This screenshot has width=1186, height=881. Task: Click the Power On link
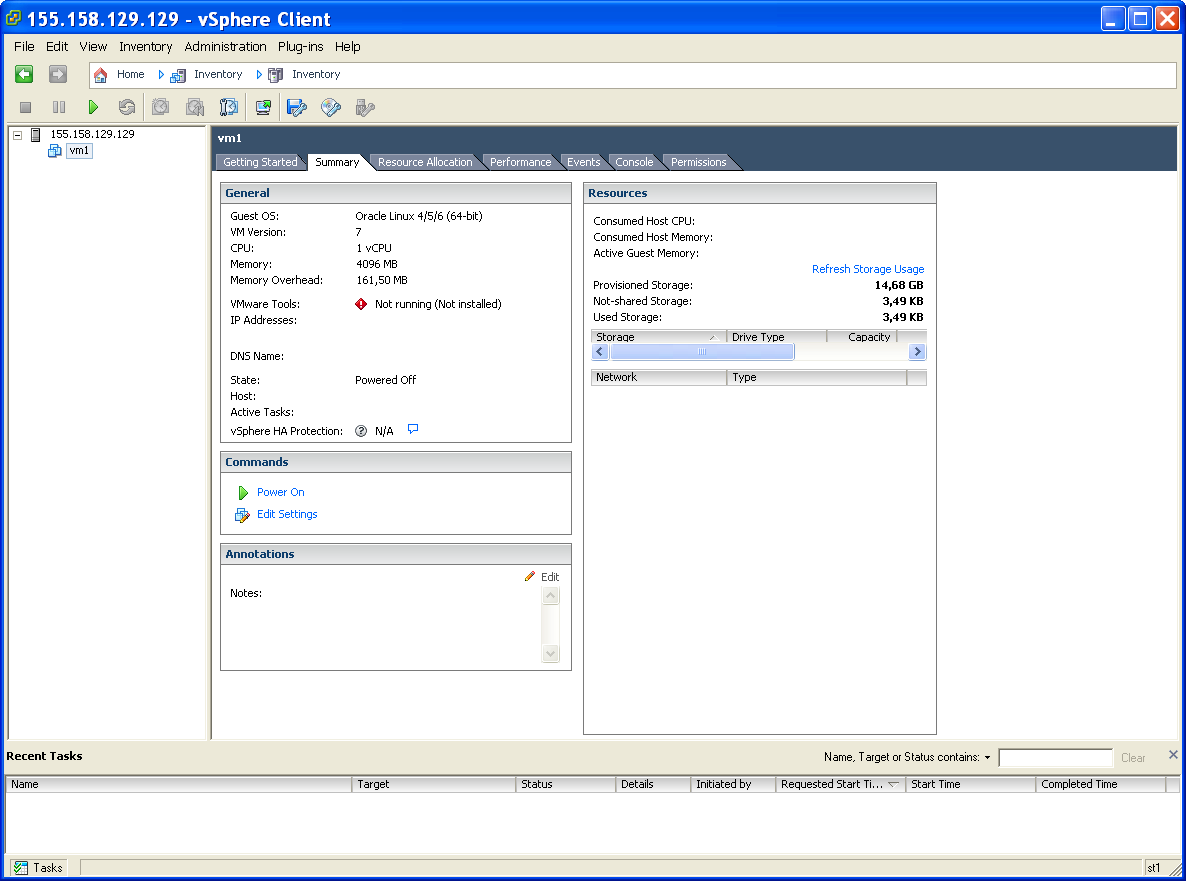[281, 492]
